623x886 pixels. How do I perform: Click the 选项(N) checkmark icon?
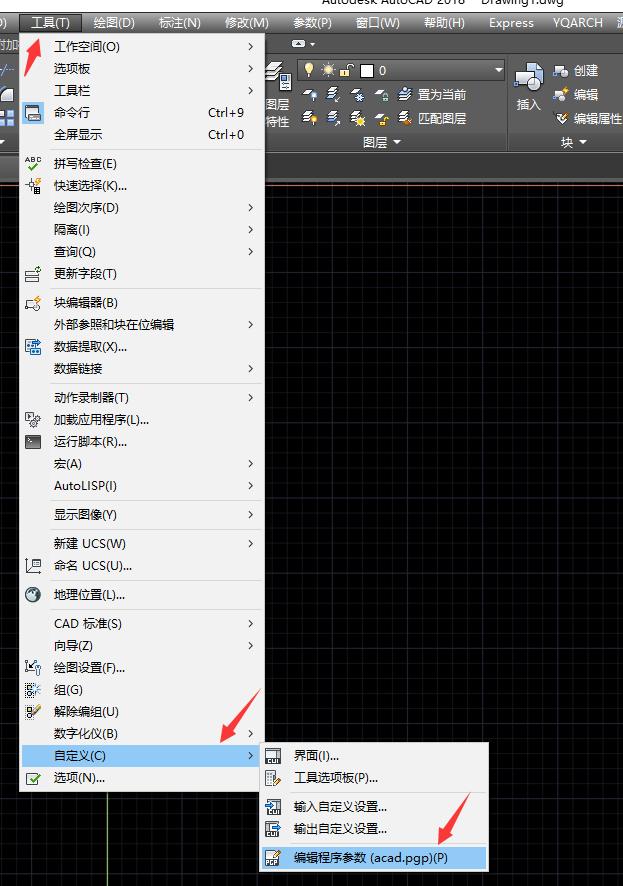point(33,778)
